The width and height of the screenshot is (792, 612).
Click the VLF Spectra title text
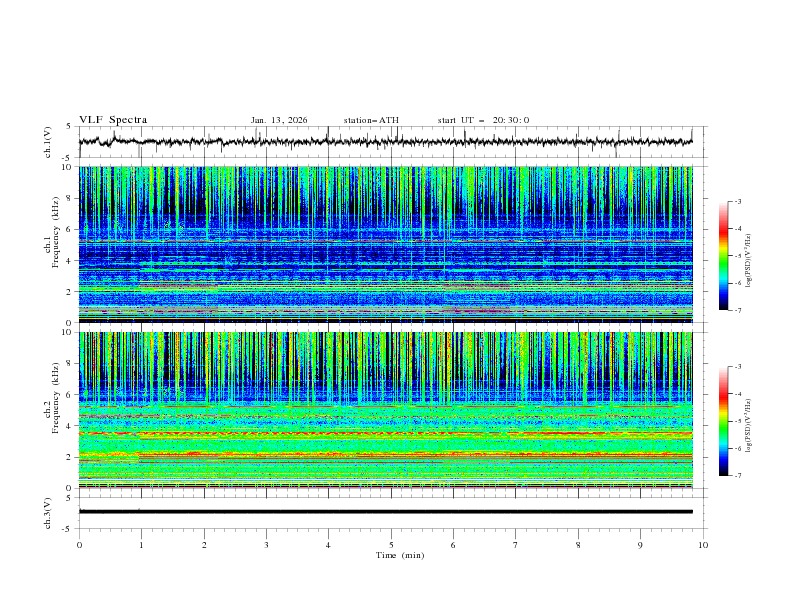pos(113,120)
